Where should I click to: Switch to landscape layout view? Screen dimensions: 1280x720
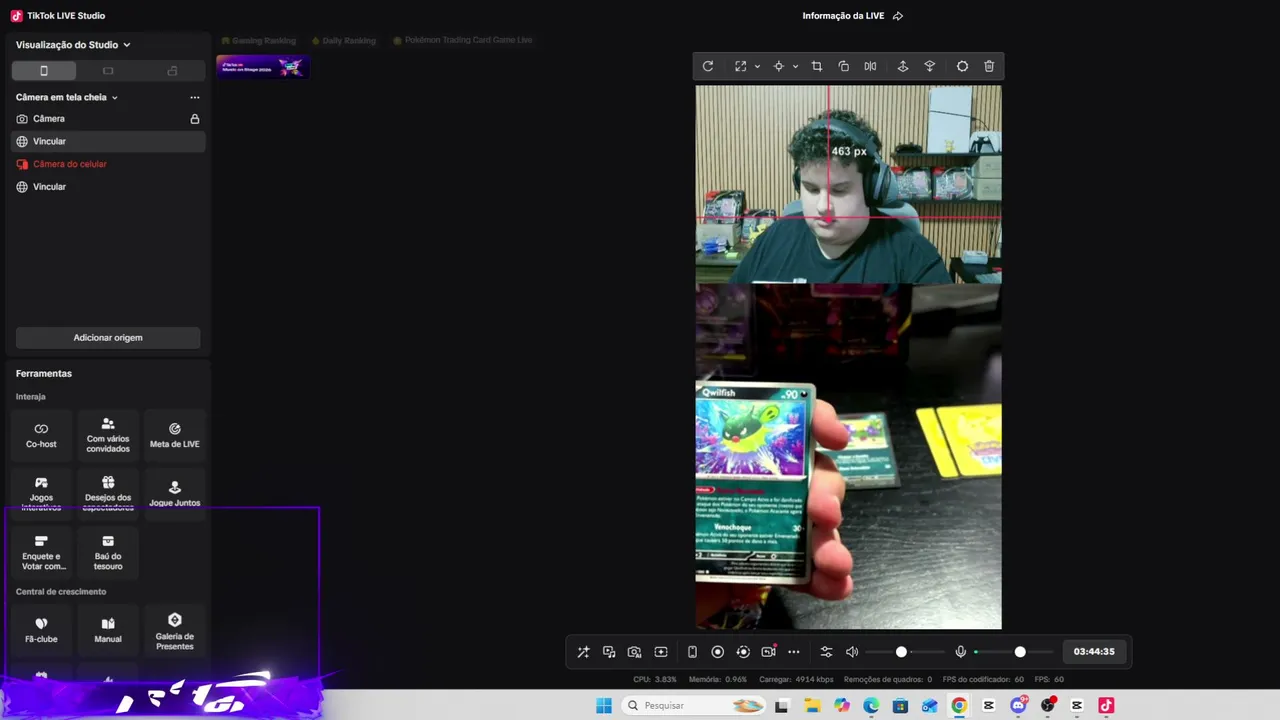coord(108,71)
